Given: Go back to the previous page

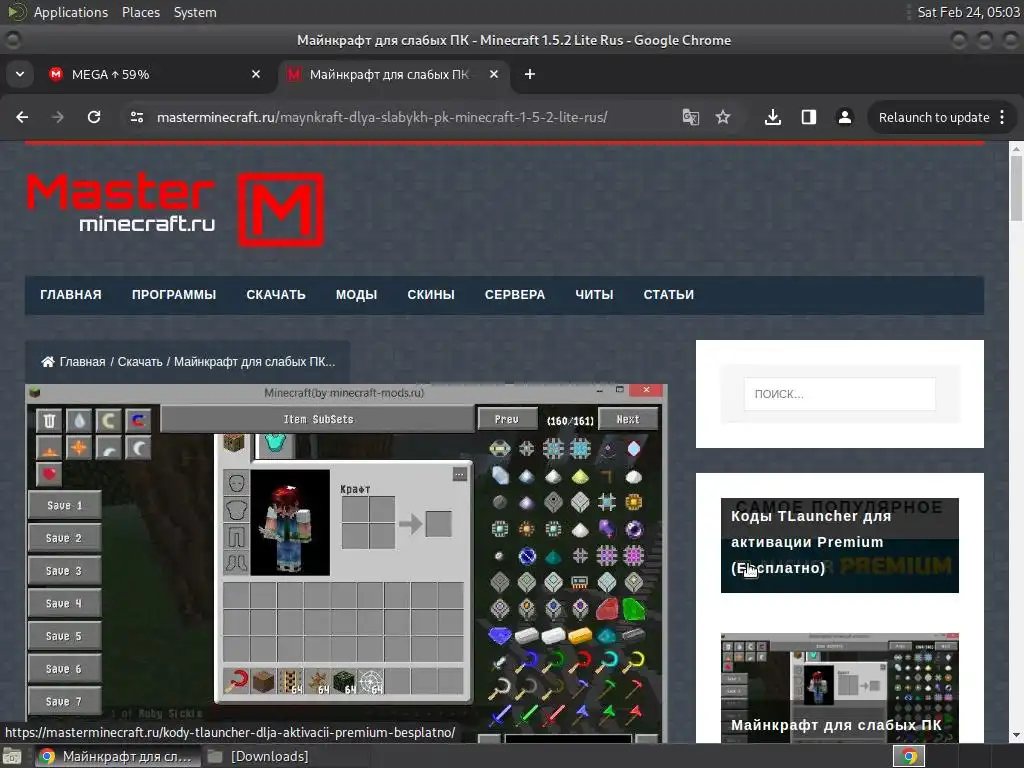Looking at the screenshot, I should pos(22,117).
